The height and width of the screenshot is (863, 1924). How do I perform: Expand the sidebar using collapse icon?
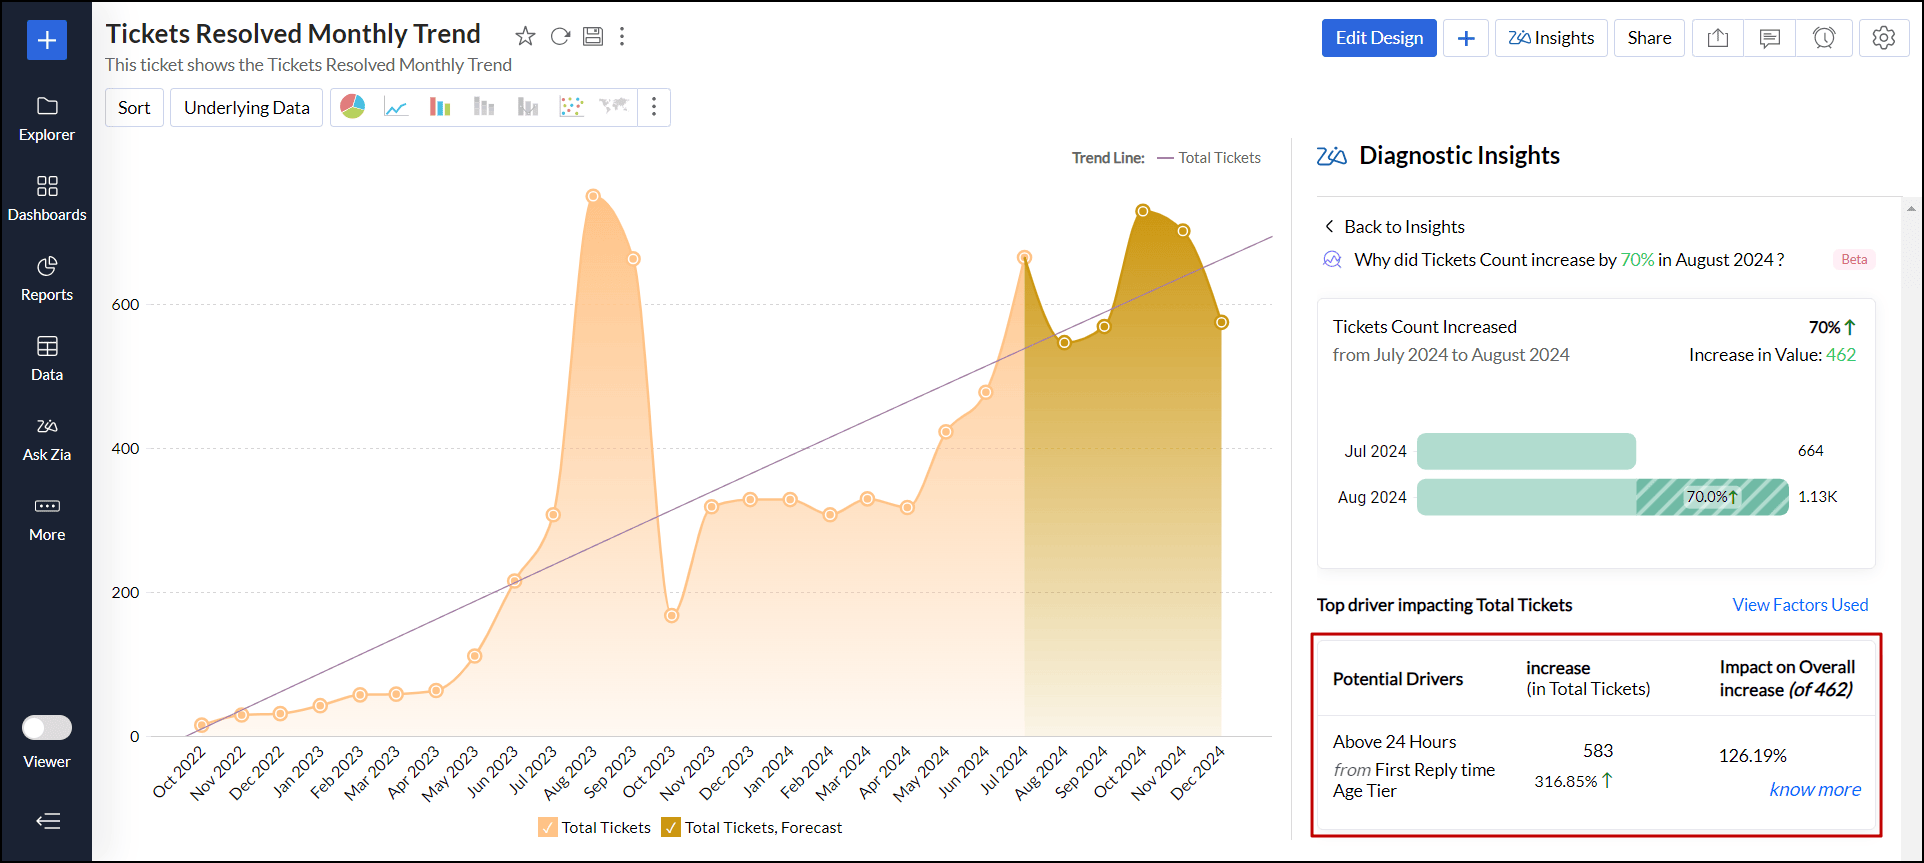47,821
